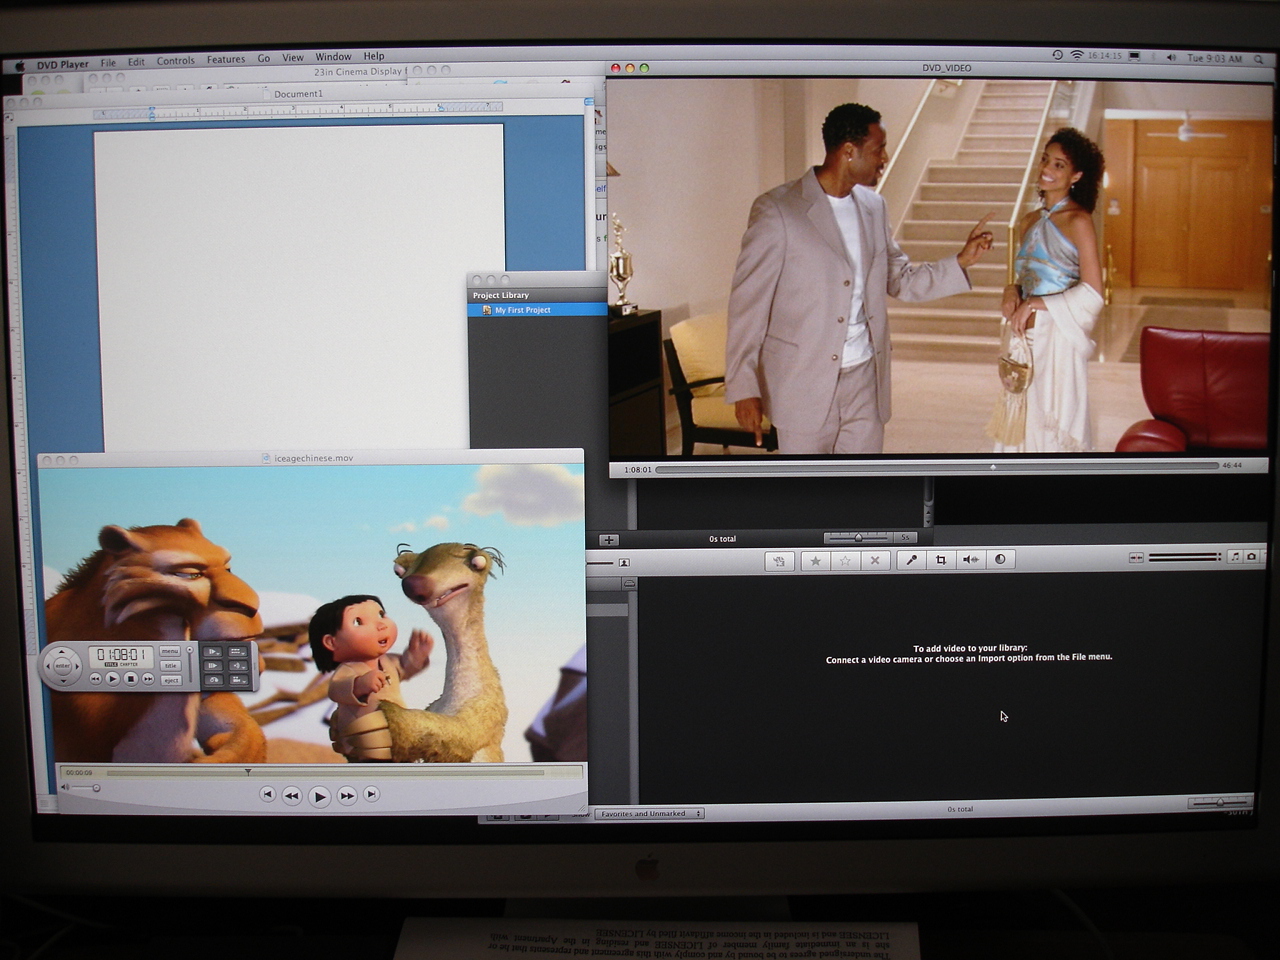The height and width of the screenshot is (960, 1280).
Task: Open the audio adjustments speaker icon
Action: 970,560
